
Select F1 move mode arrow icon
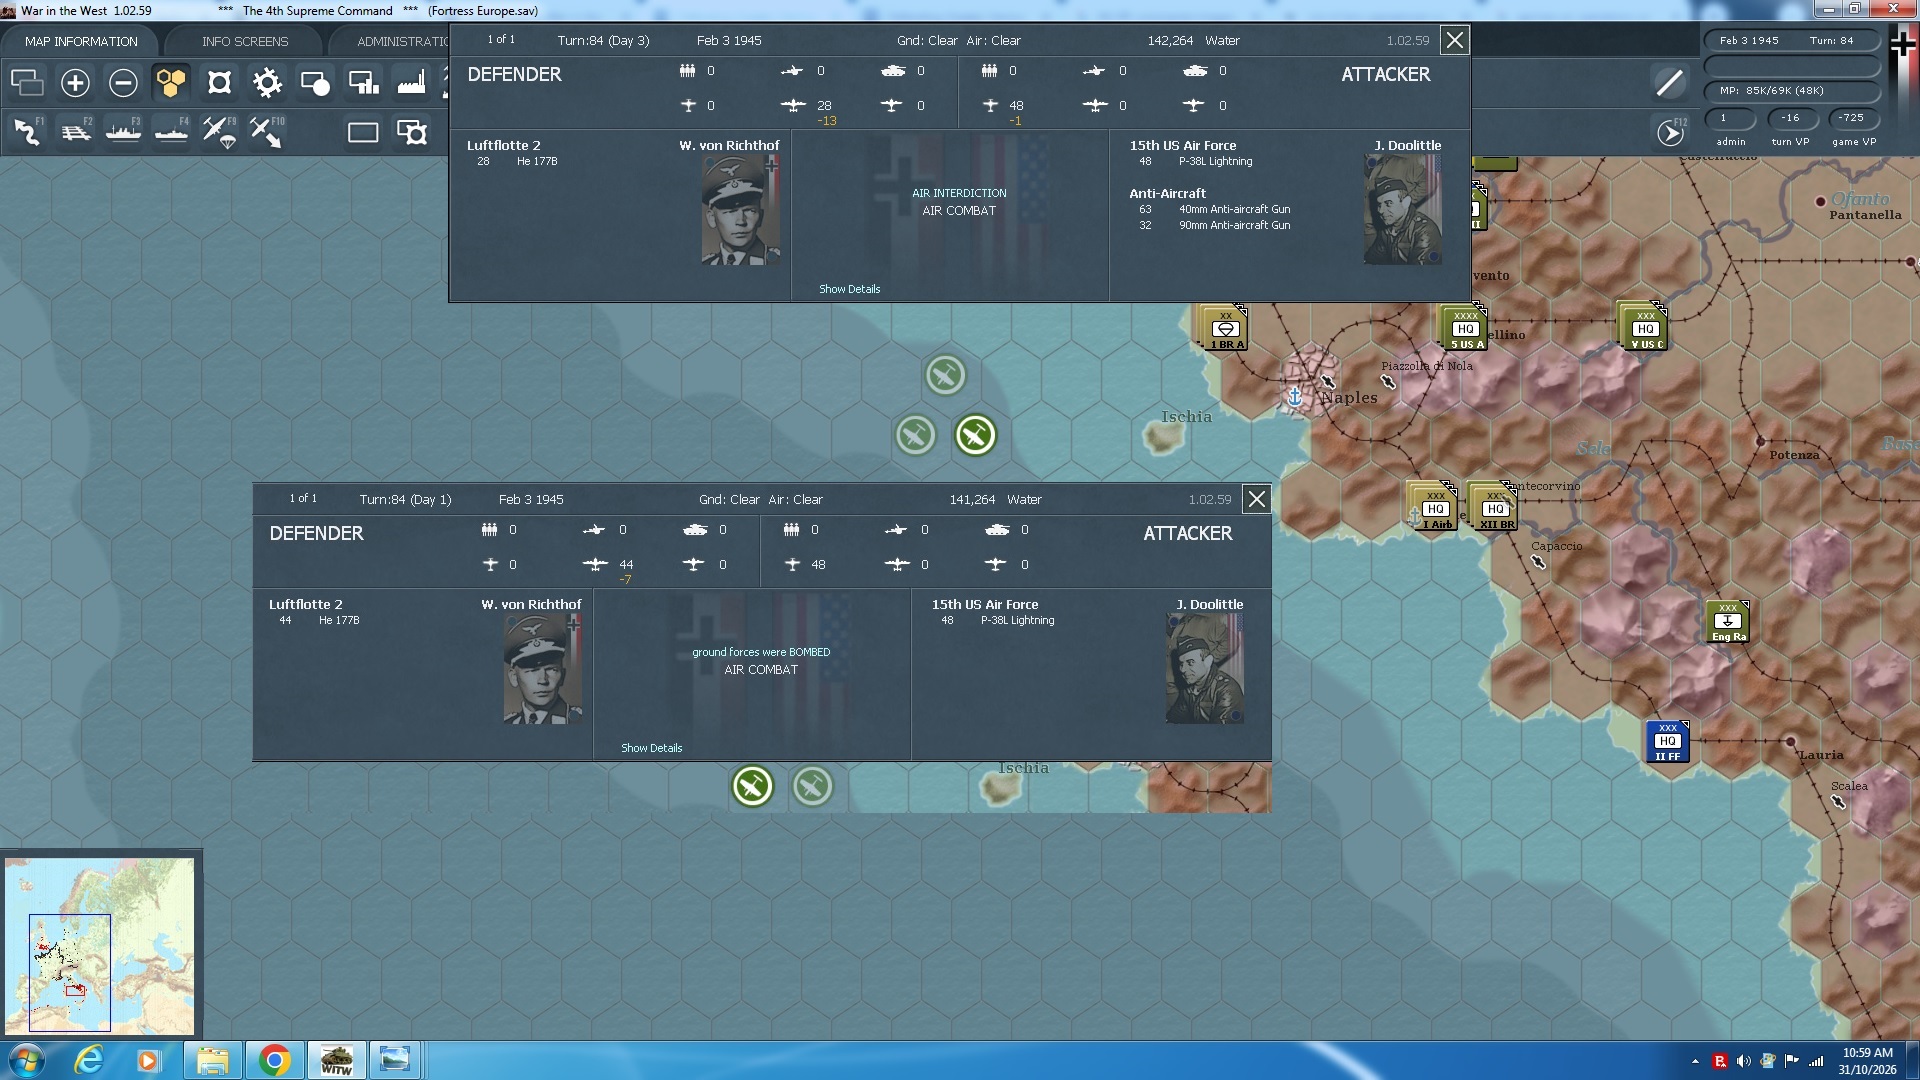pyautogui.click(x=27, y=131)
